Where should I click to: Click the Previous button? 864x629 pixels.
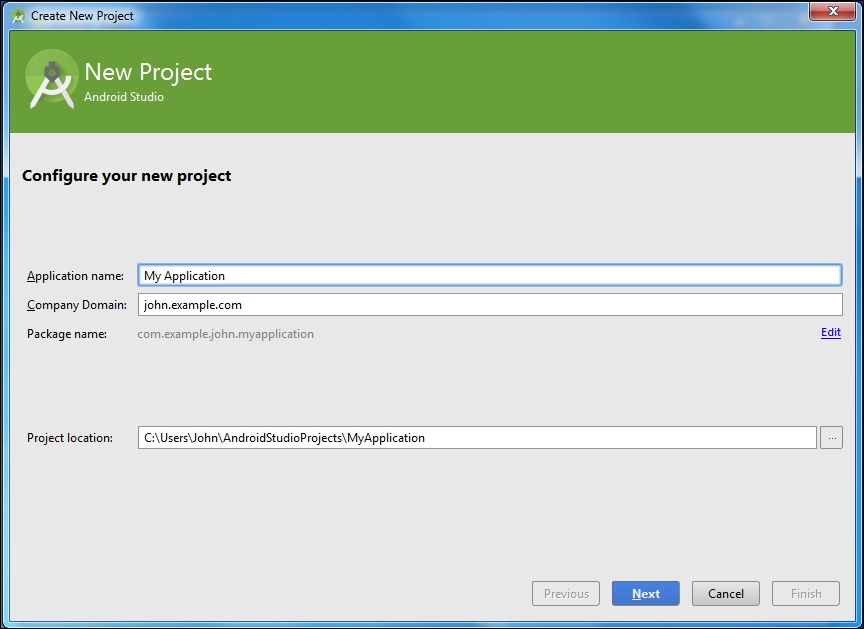click(566, 593)
